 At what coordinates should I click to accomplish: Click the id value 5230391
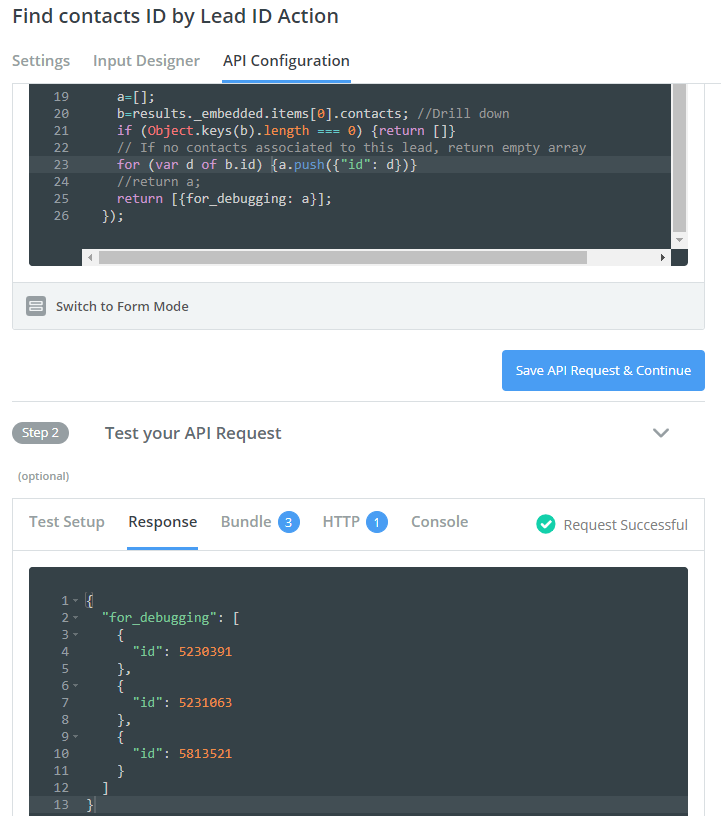click(205, 652)
